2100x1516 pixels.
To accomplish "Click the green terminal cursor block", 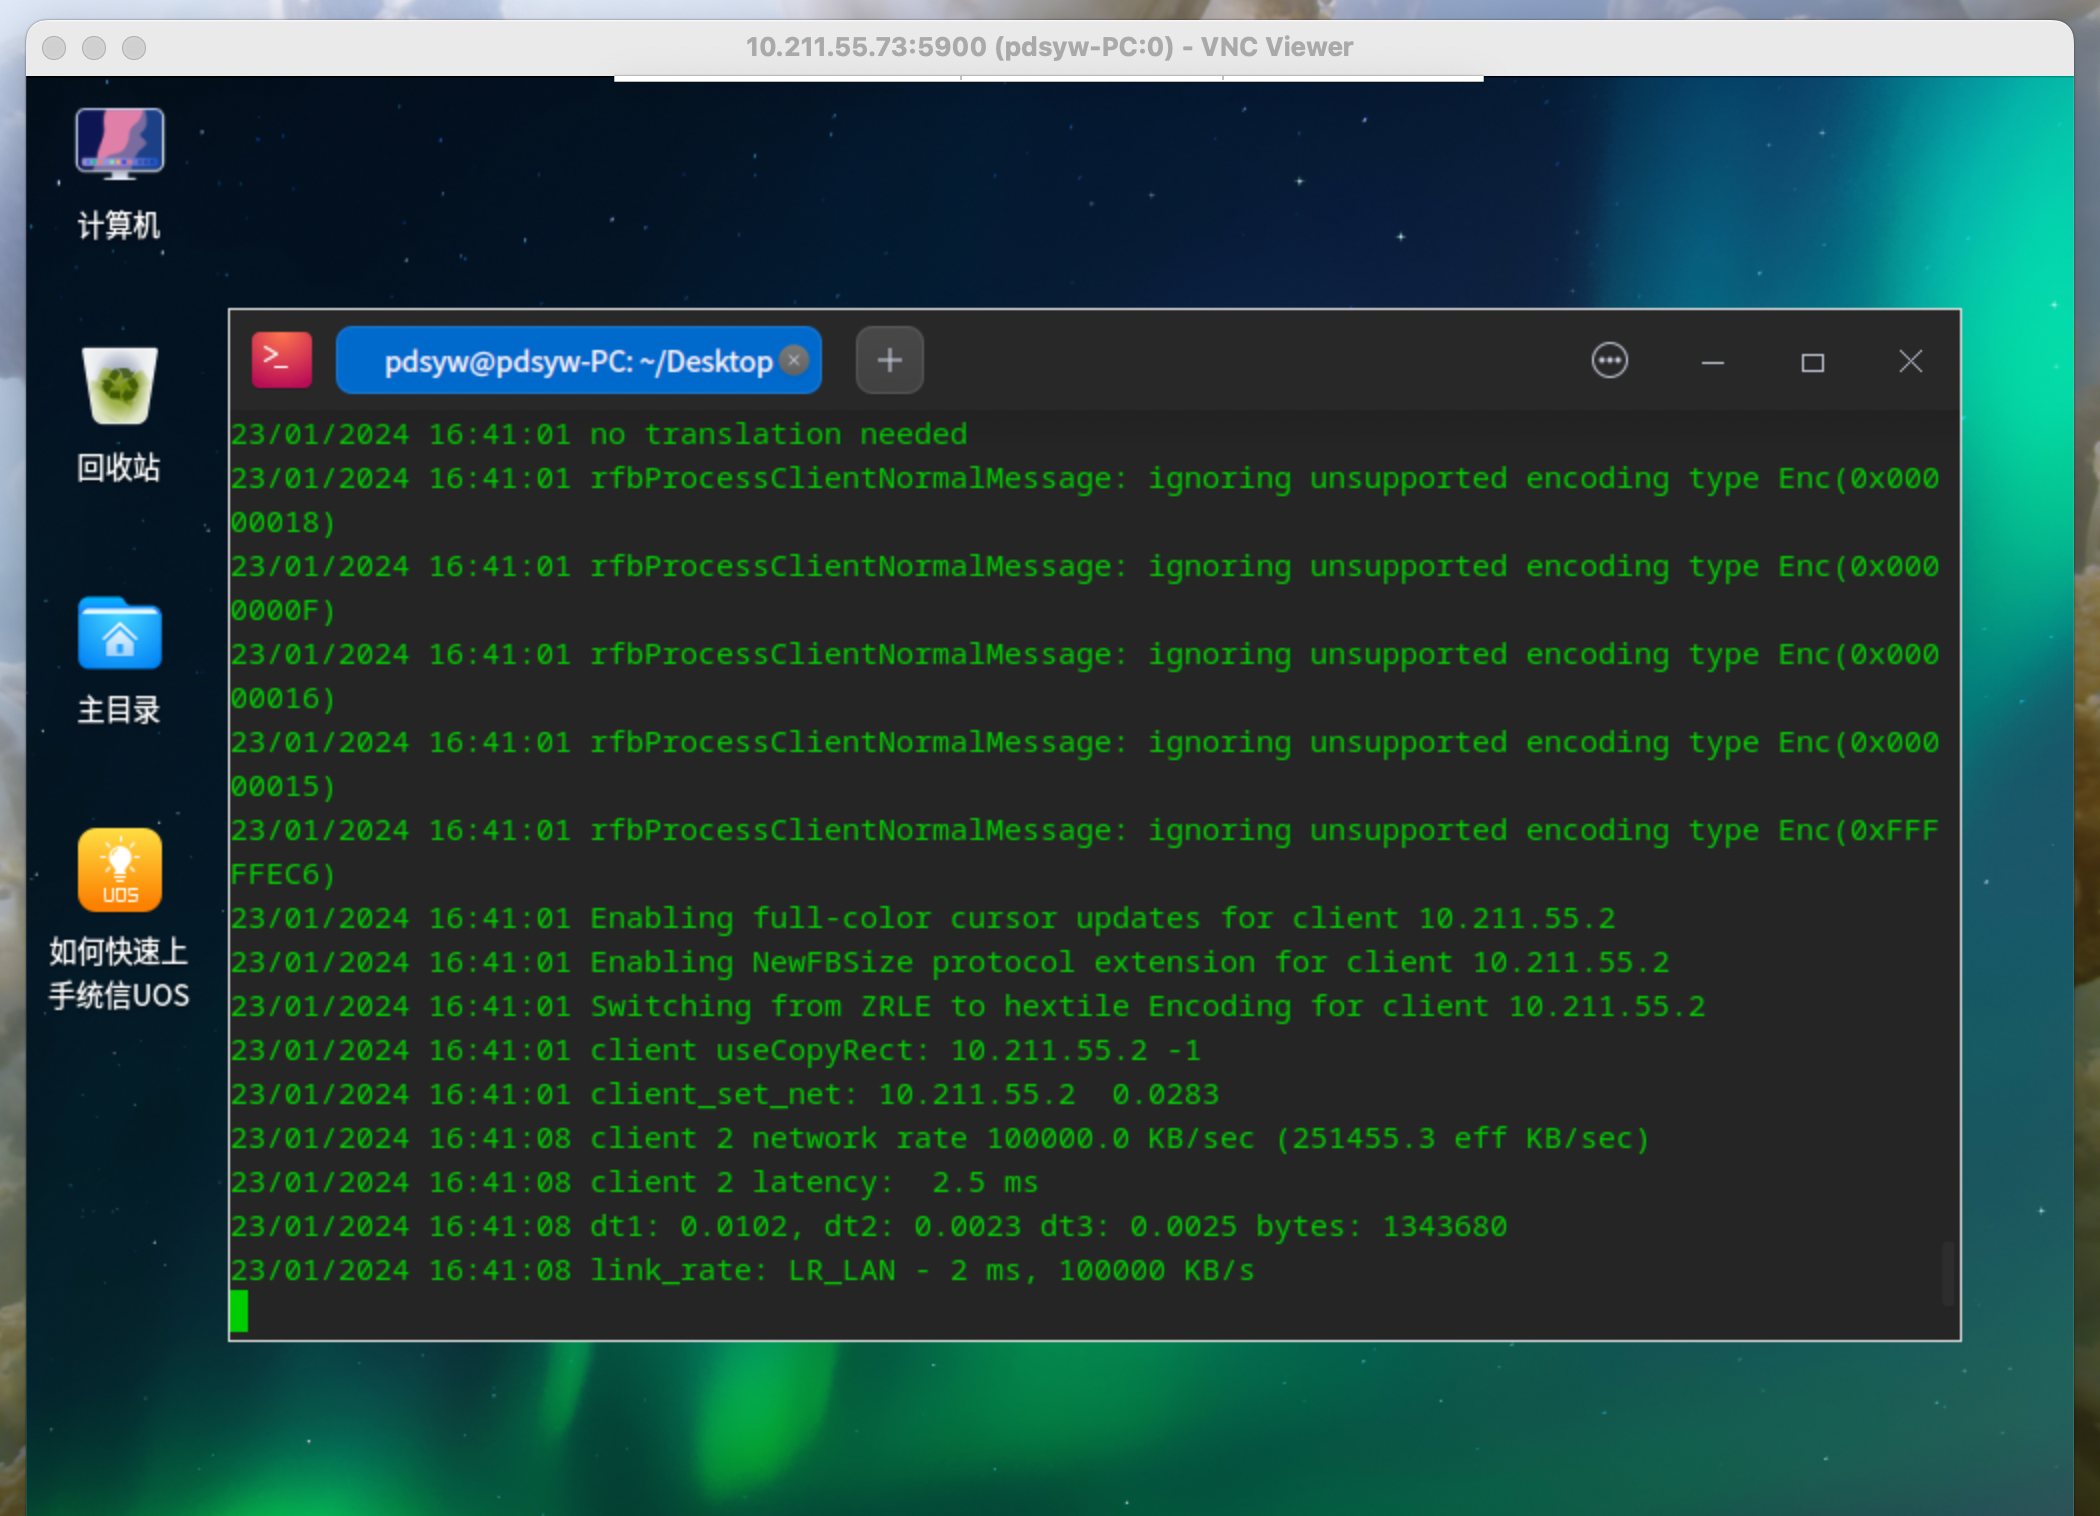I will [x=239, y=1311].
